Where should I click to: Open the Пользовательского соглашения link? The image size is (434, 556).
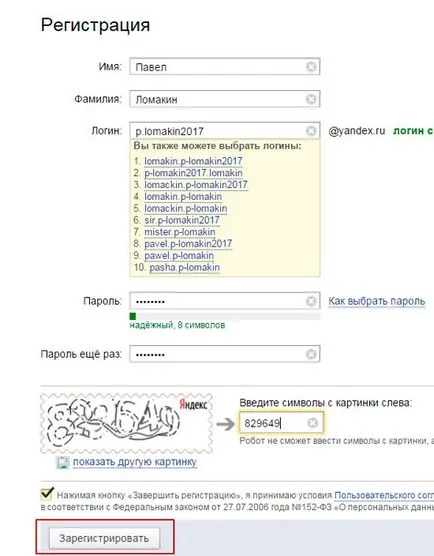(384, 495)
